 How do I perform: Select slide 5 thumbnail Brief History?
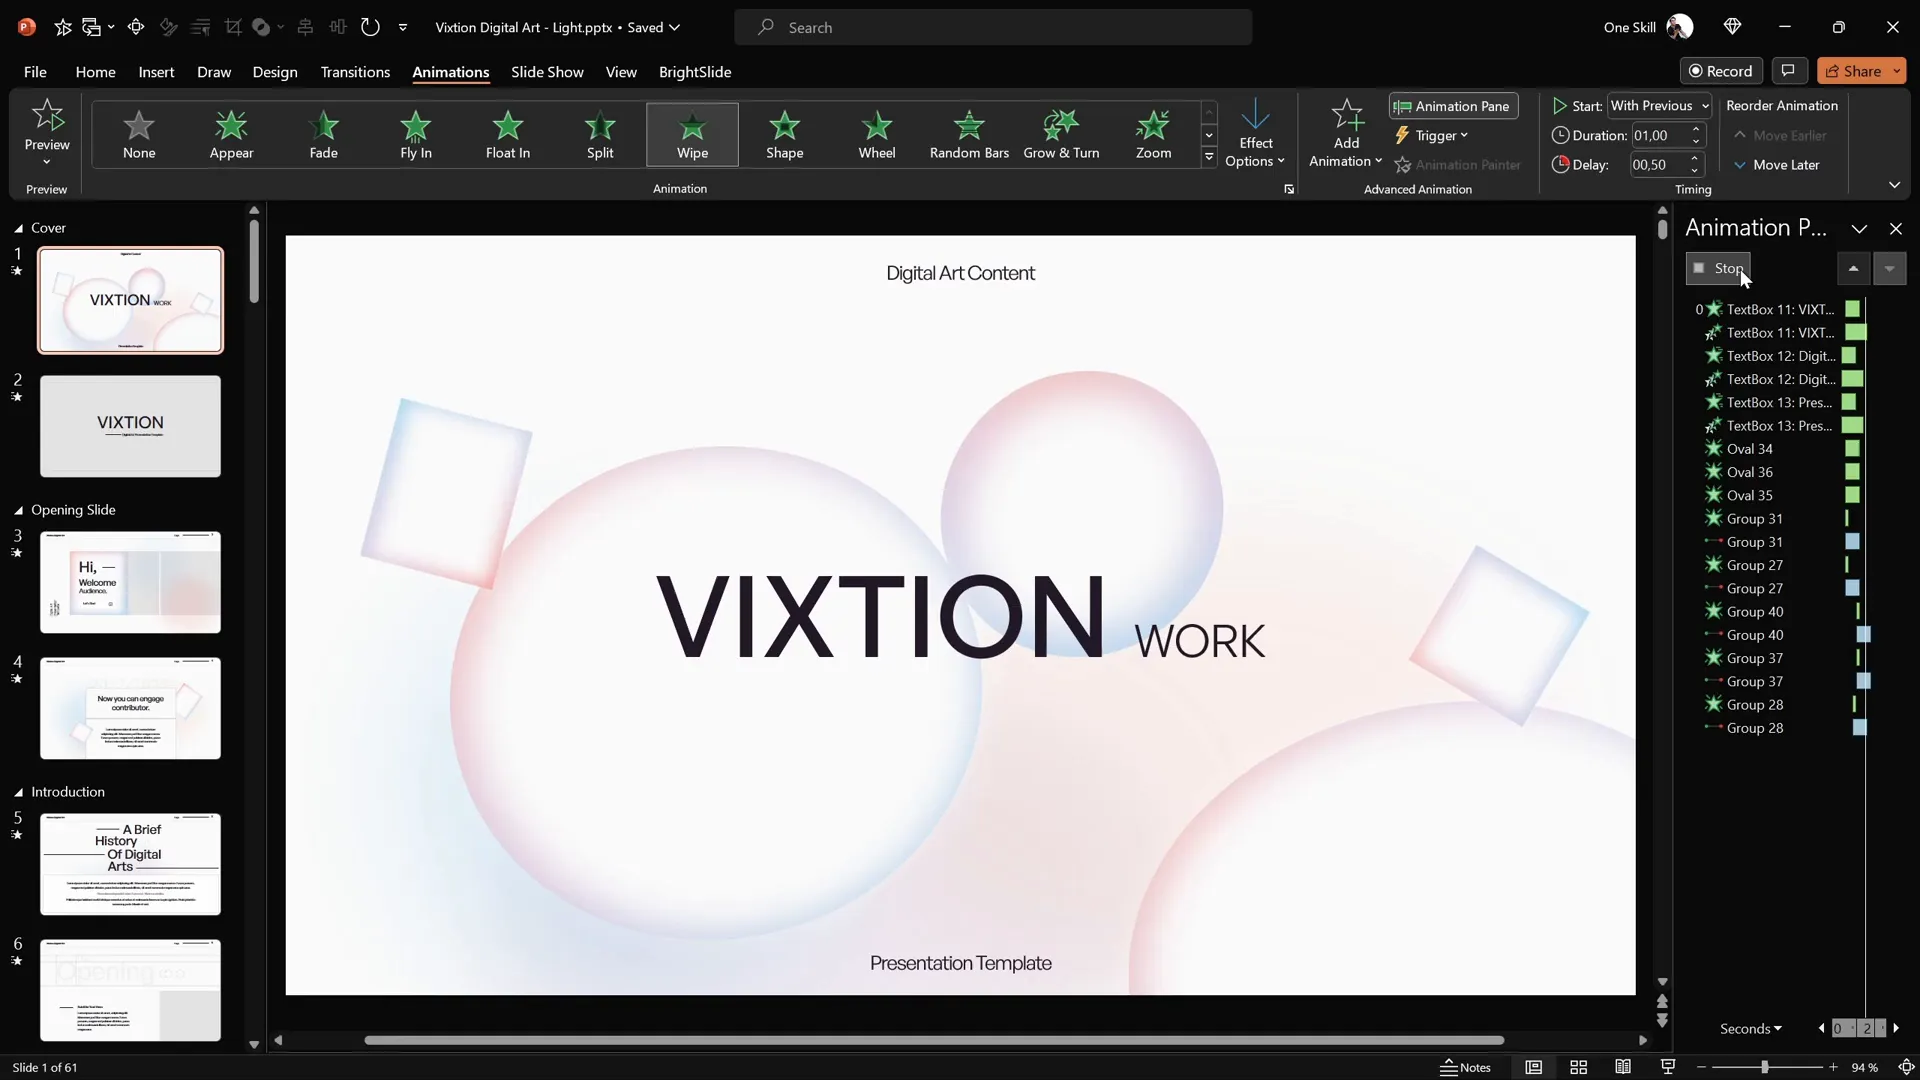[x=130, y=864]
